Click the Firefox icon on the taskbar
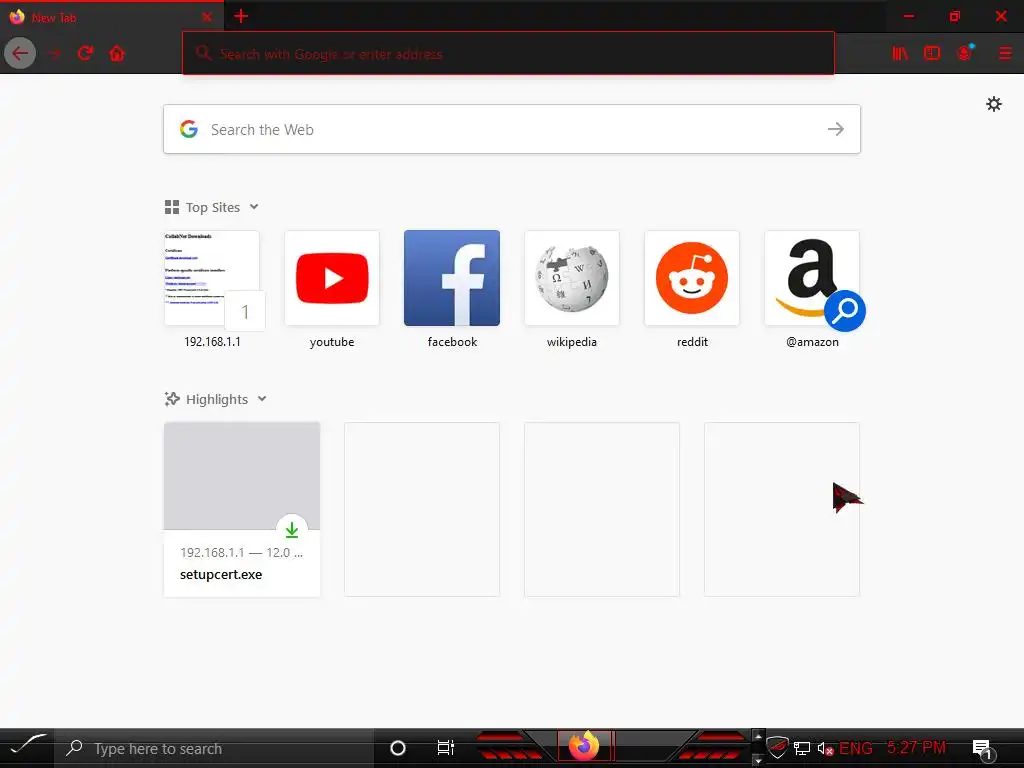The image size is (1024, 768). point(584,746)
